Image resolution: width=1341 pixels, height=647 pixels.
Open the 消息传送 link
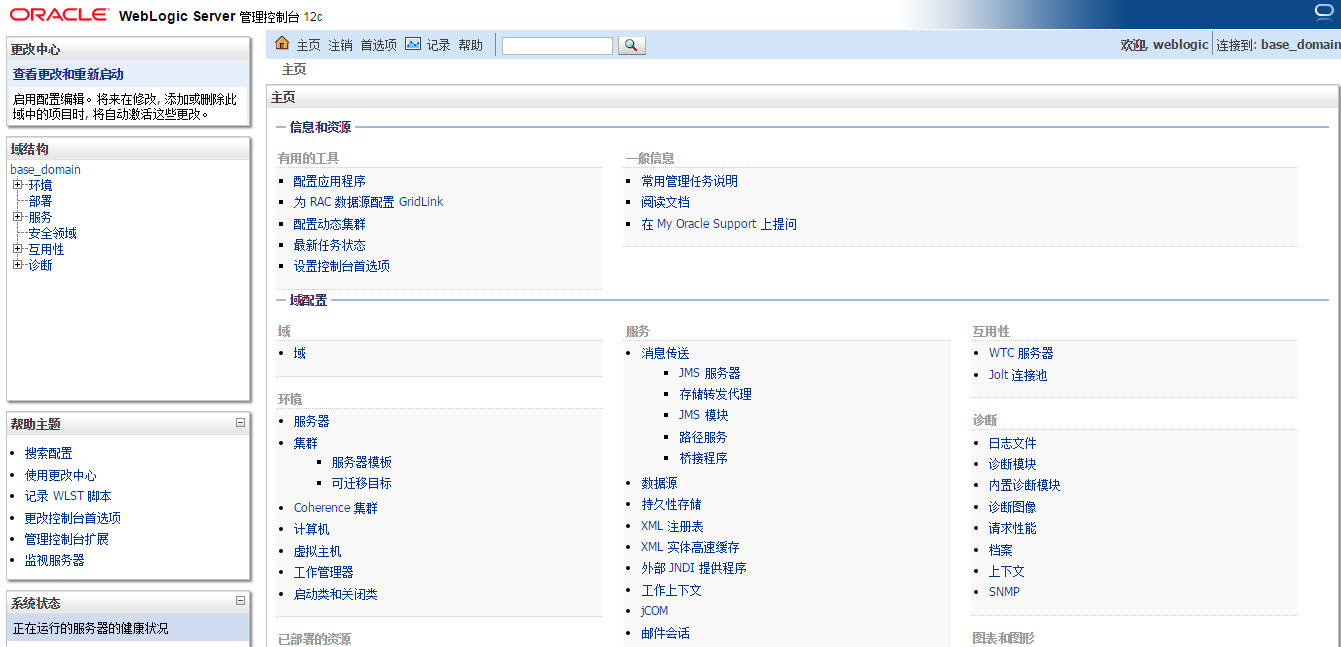tap(665, 353)
